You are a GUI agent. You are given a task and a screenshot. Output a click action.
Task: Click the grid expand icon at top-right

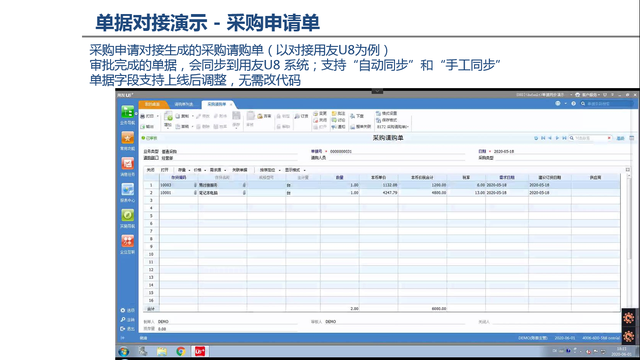[628, 169]
